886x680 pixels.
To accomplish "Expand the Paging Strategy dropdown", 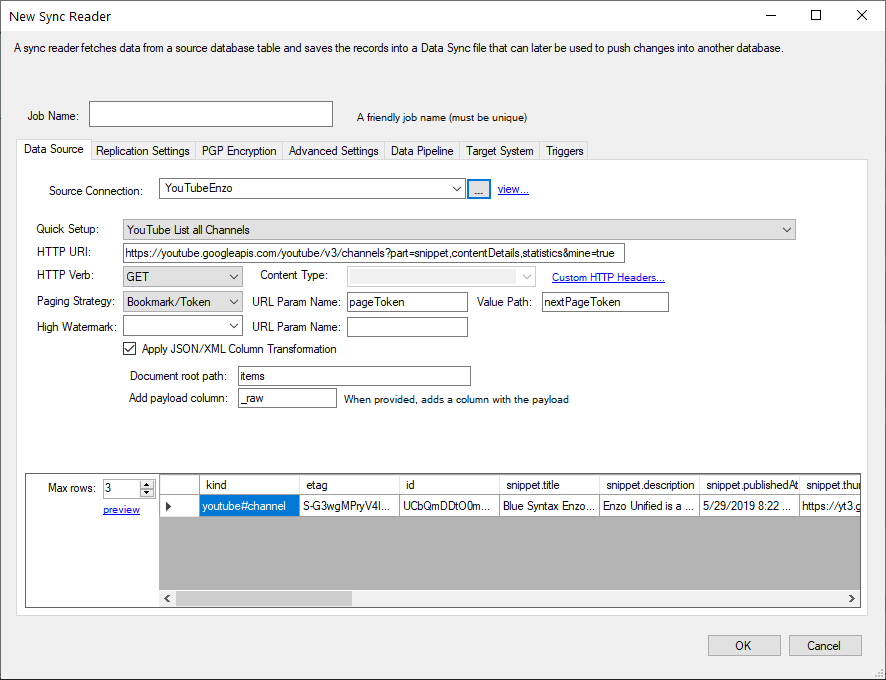I will [183, 302].
